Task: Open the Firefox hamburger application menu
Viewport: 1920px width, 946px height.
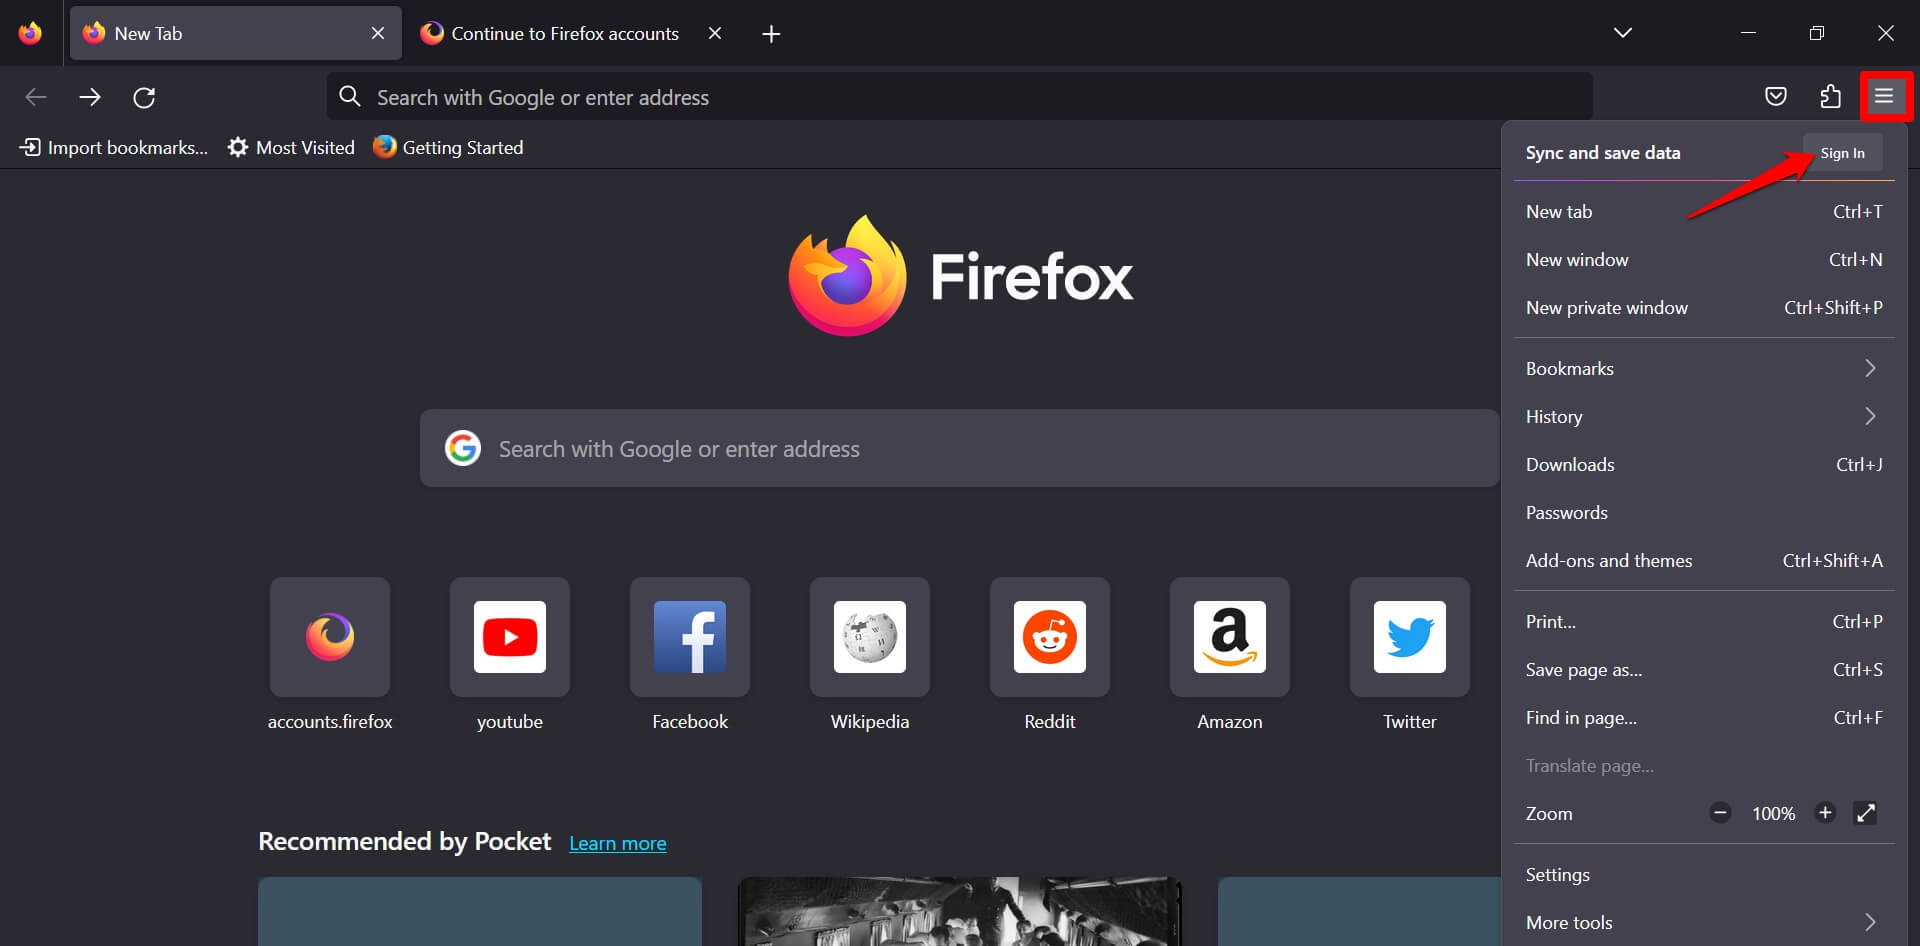Action: 1884,96
